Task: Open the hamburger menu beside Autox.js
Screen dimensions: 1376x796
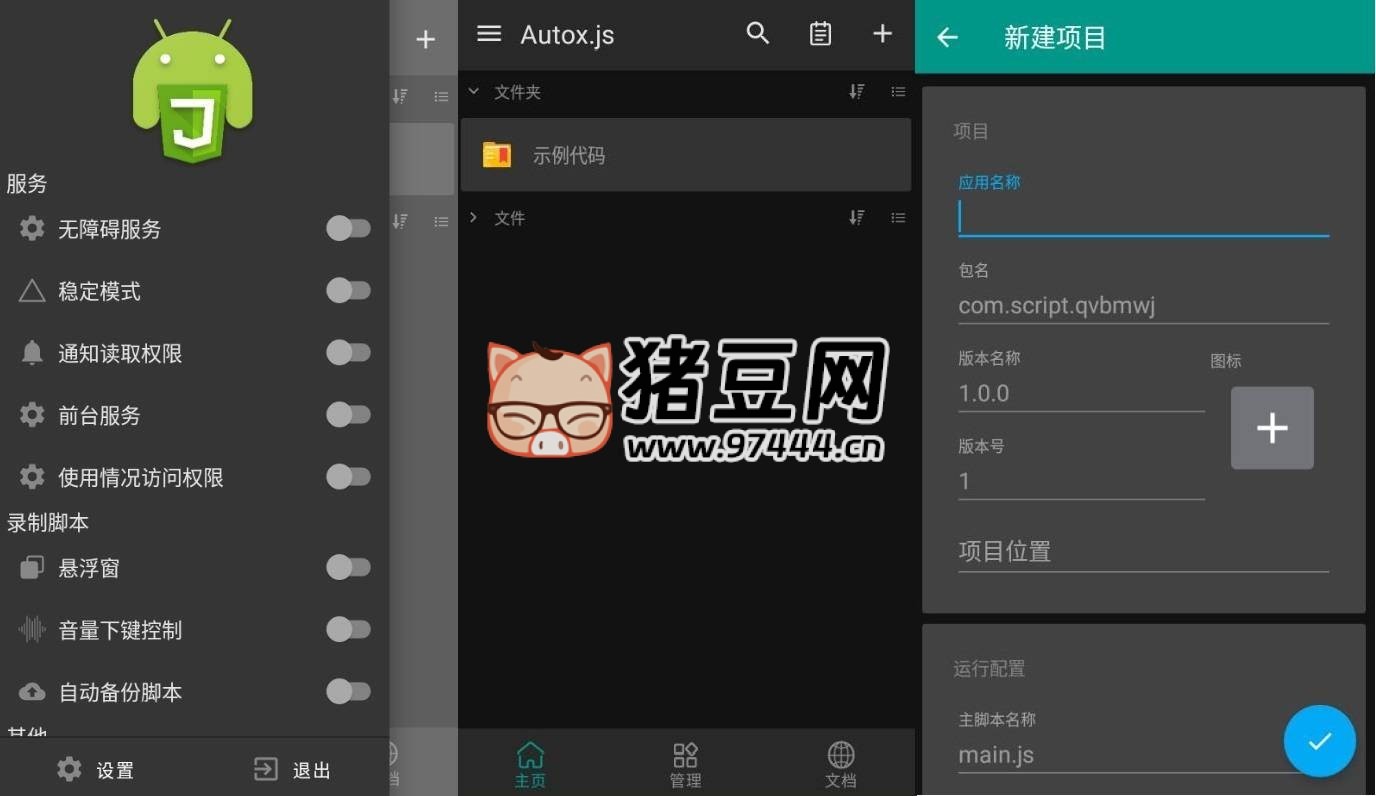Action: pyautogui.click(x=489, y=35)
